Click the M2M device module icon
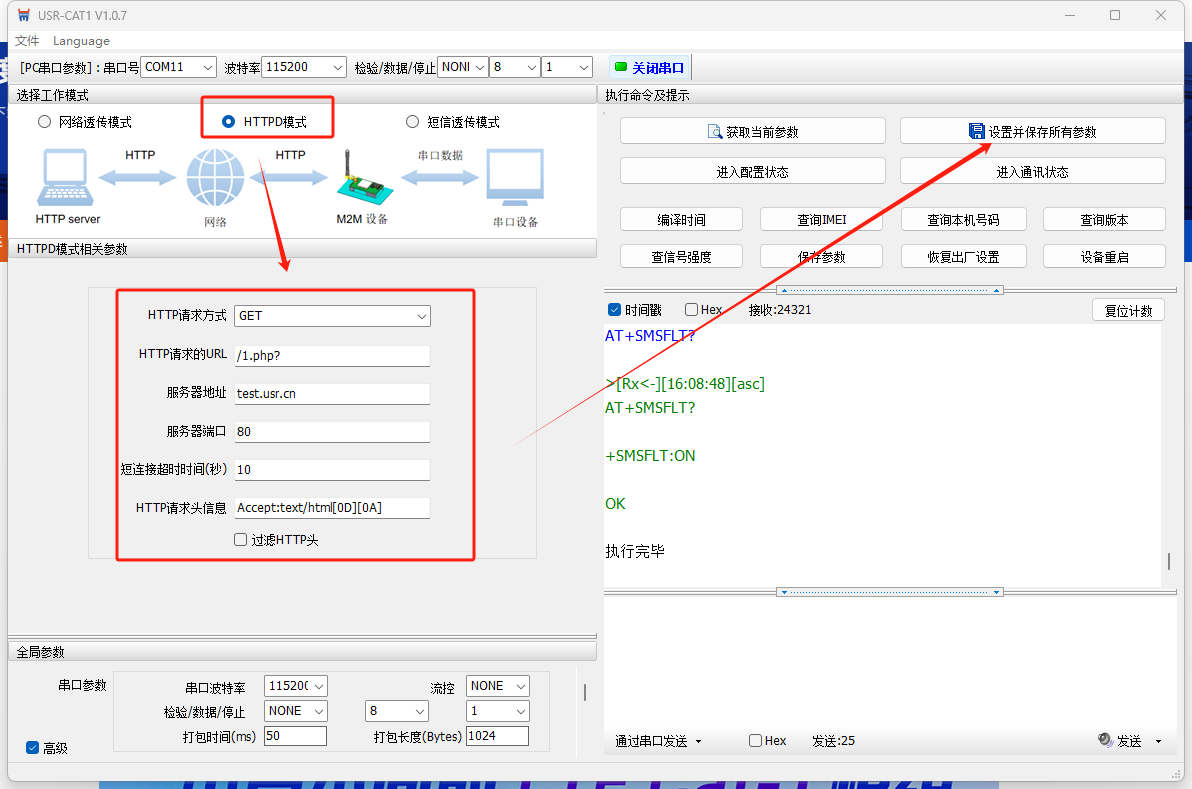Viewport: 1192px width, 789px height. pyautogui.click(x=363, y=178)
